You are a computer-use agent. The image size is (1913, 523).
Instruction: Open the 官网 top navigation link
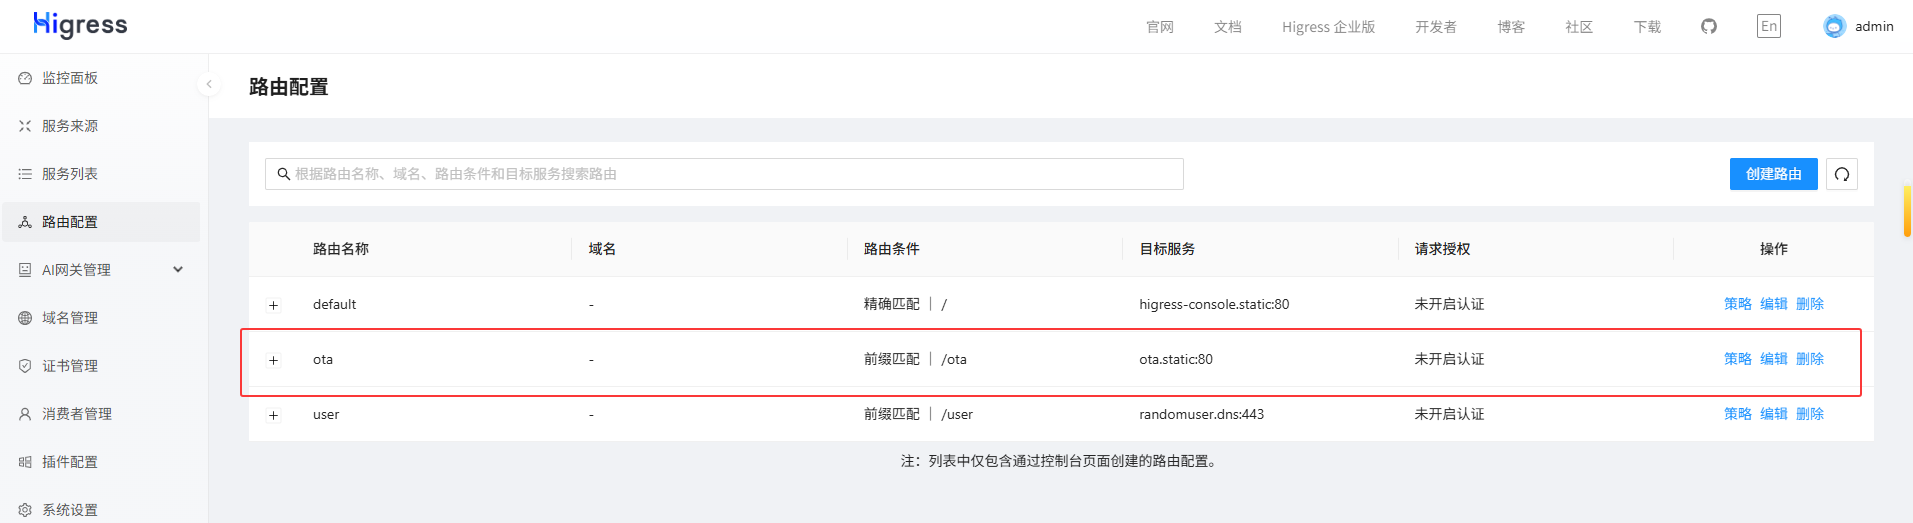click(1160, 27)
